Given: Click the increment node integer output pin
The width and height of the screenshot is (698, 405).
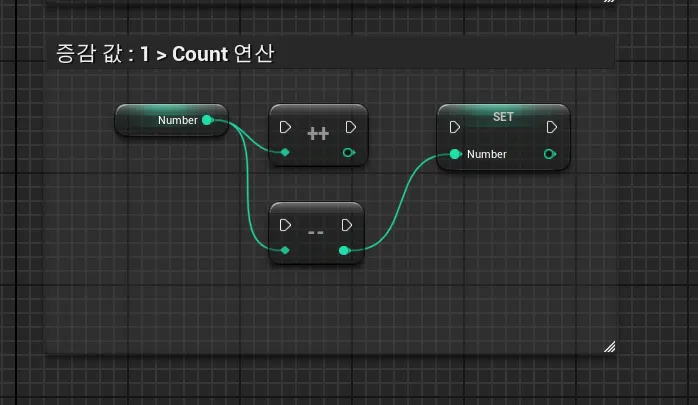Looking at the screenshot, I should [x=349, y=153].
